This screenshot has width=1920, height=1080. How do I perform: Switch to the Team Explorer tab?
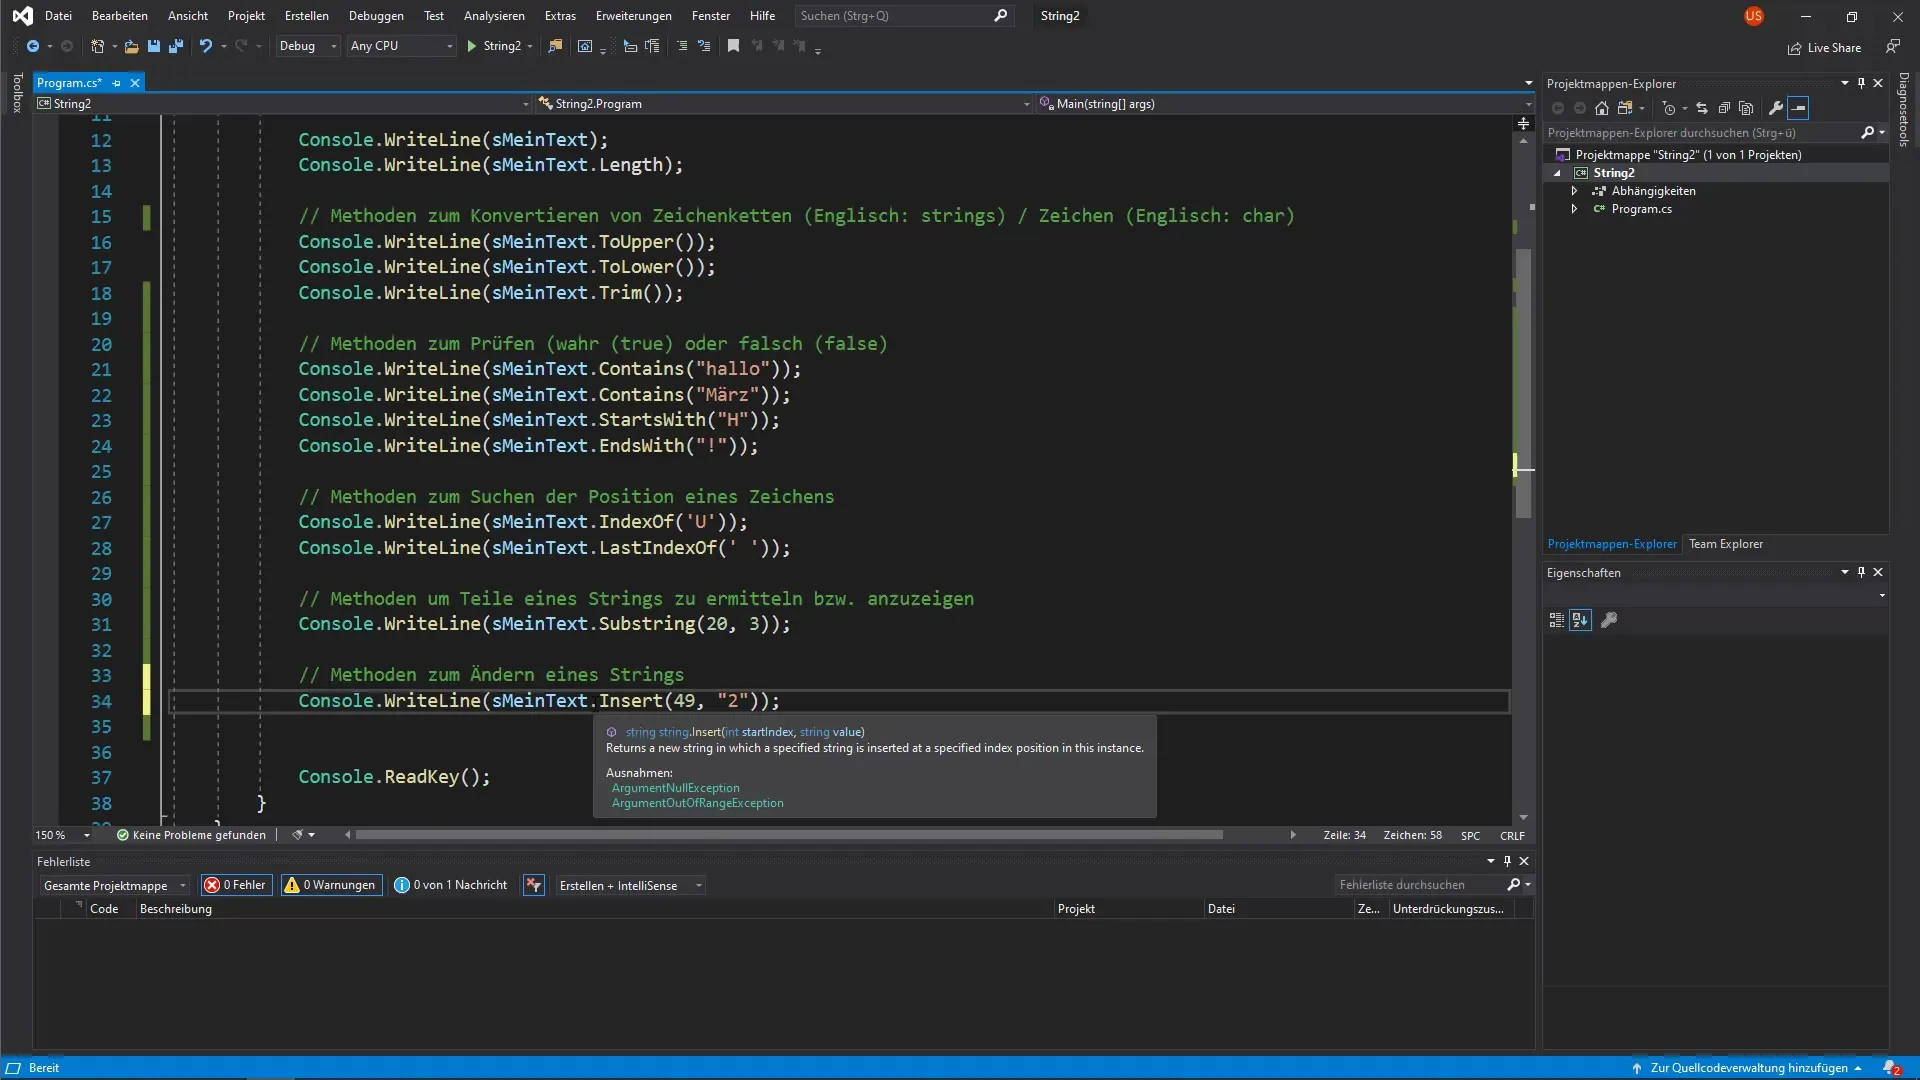click(x=1726, y=544)
